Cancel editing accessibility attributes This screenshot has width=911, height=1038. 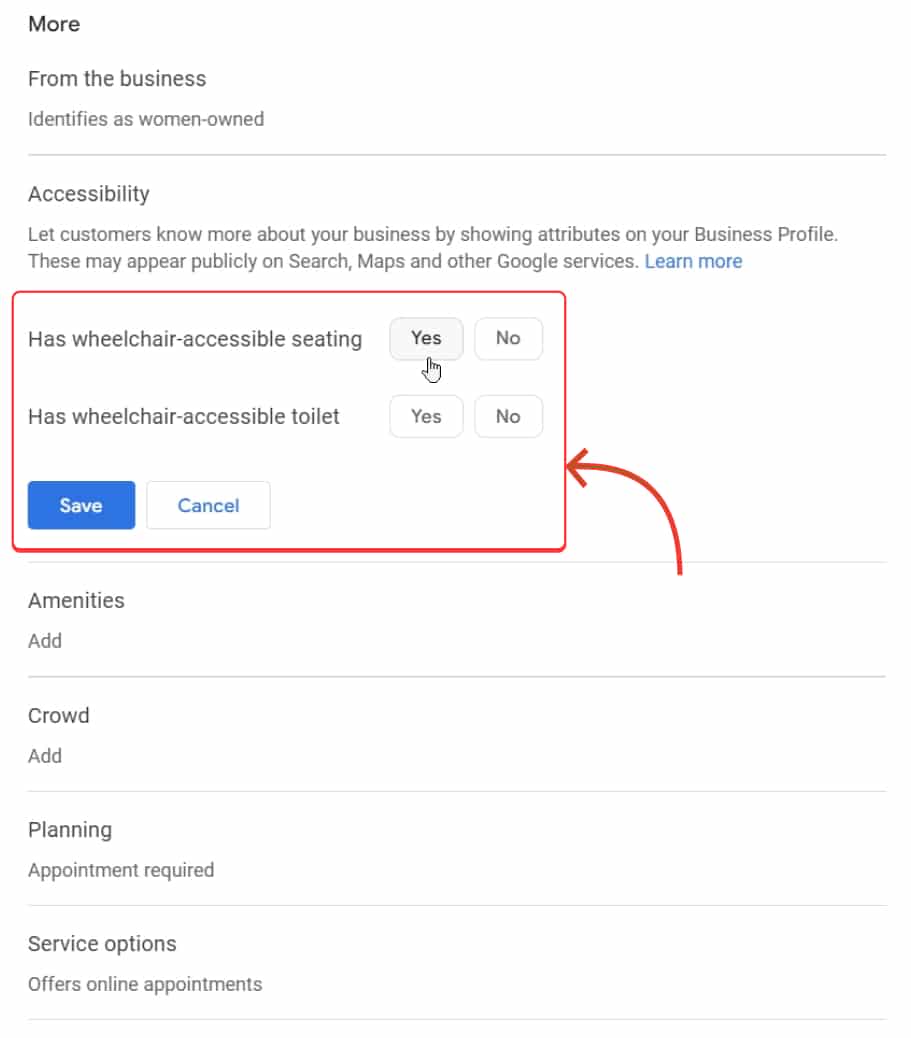pos(208,505)
